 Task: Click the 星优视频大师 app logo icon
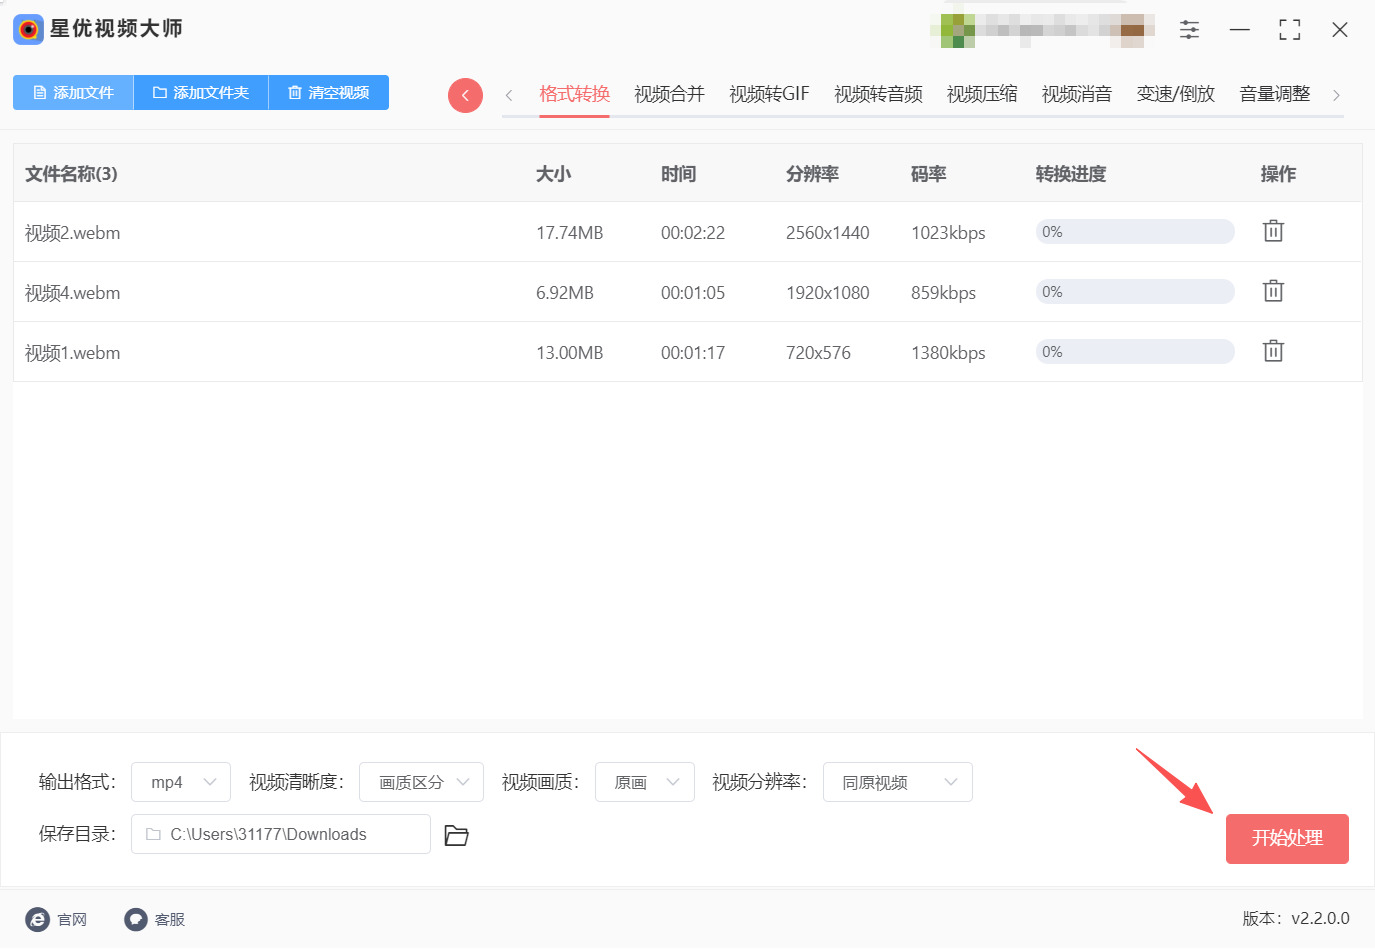tap(28, 29)
